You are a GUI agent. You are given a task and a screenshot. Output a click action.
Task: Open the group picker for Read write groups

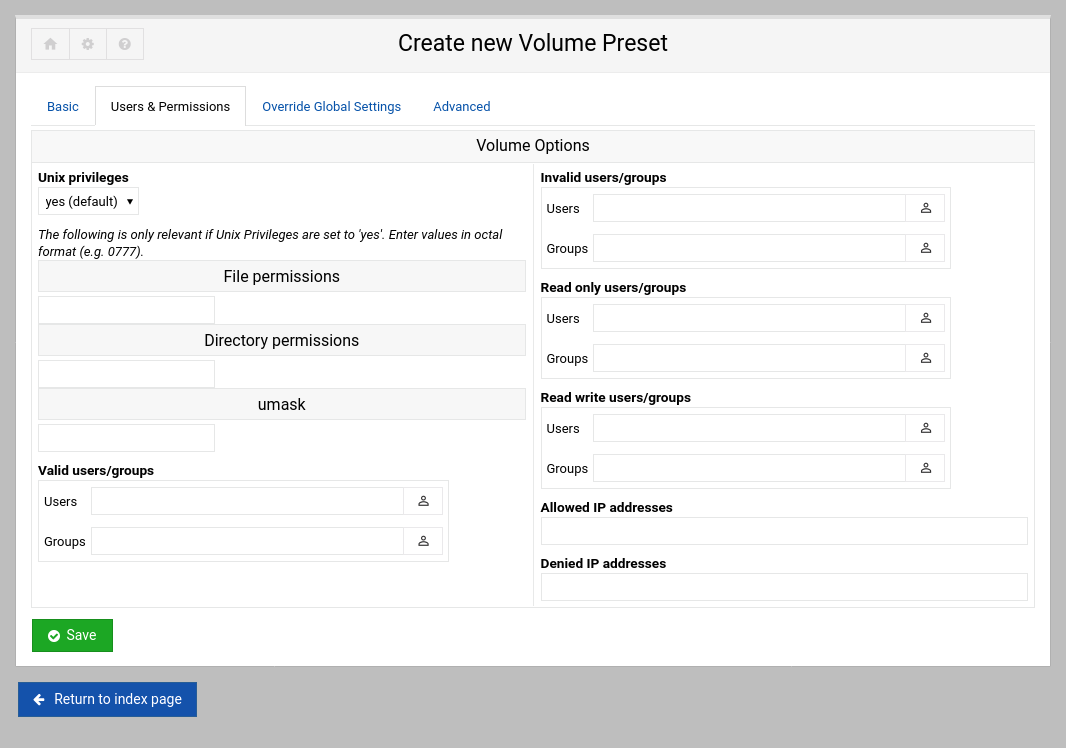click(925, 468)
